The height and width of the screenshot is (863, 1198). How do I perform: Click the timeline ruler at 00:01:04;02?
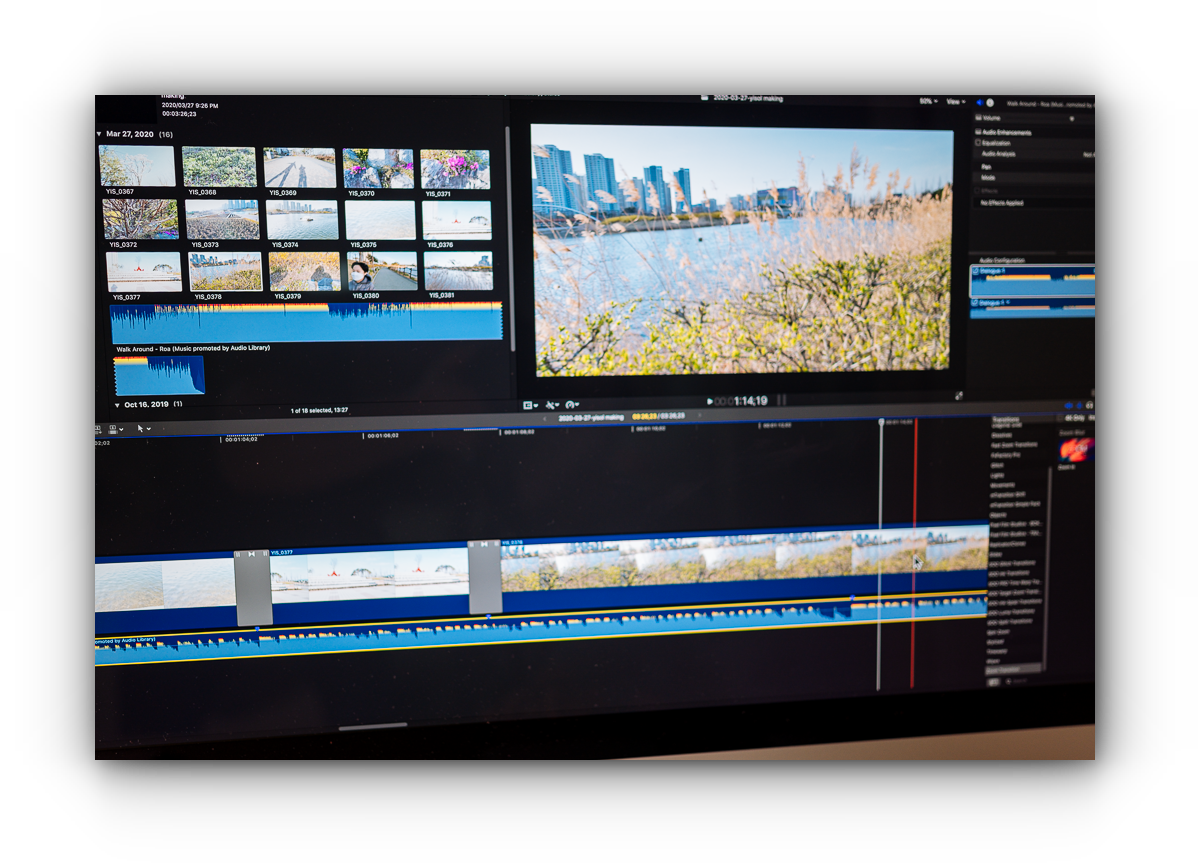pyautogui.click(x=241, y=439)
